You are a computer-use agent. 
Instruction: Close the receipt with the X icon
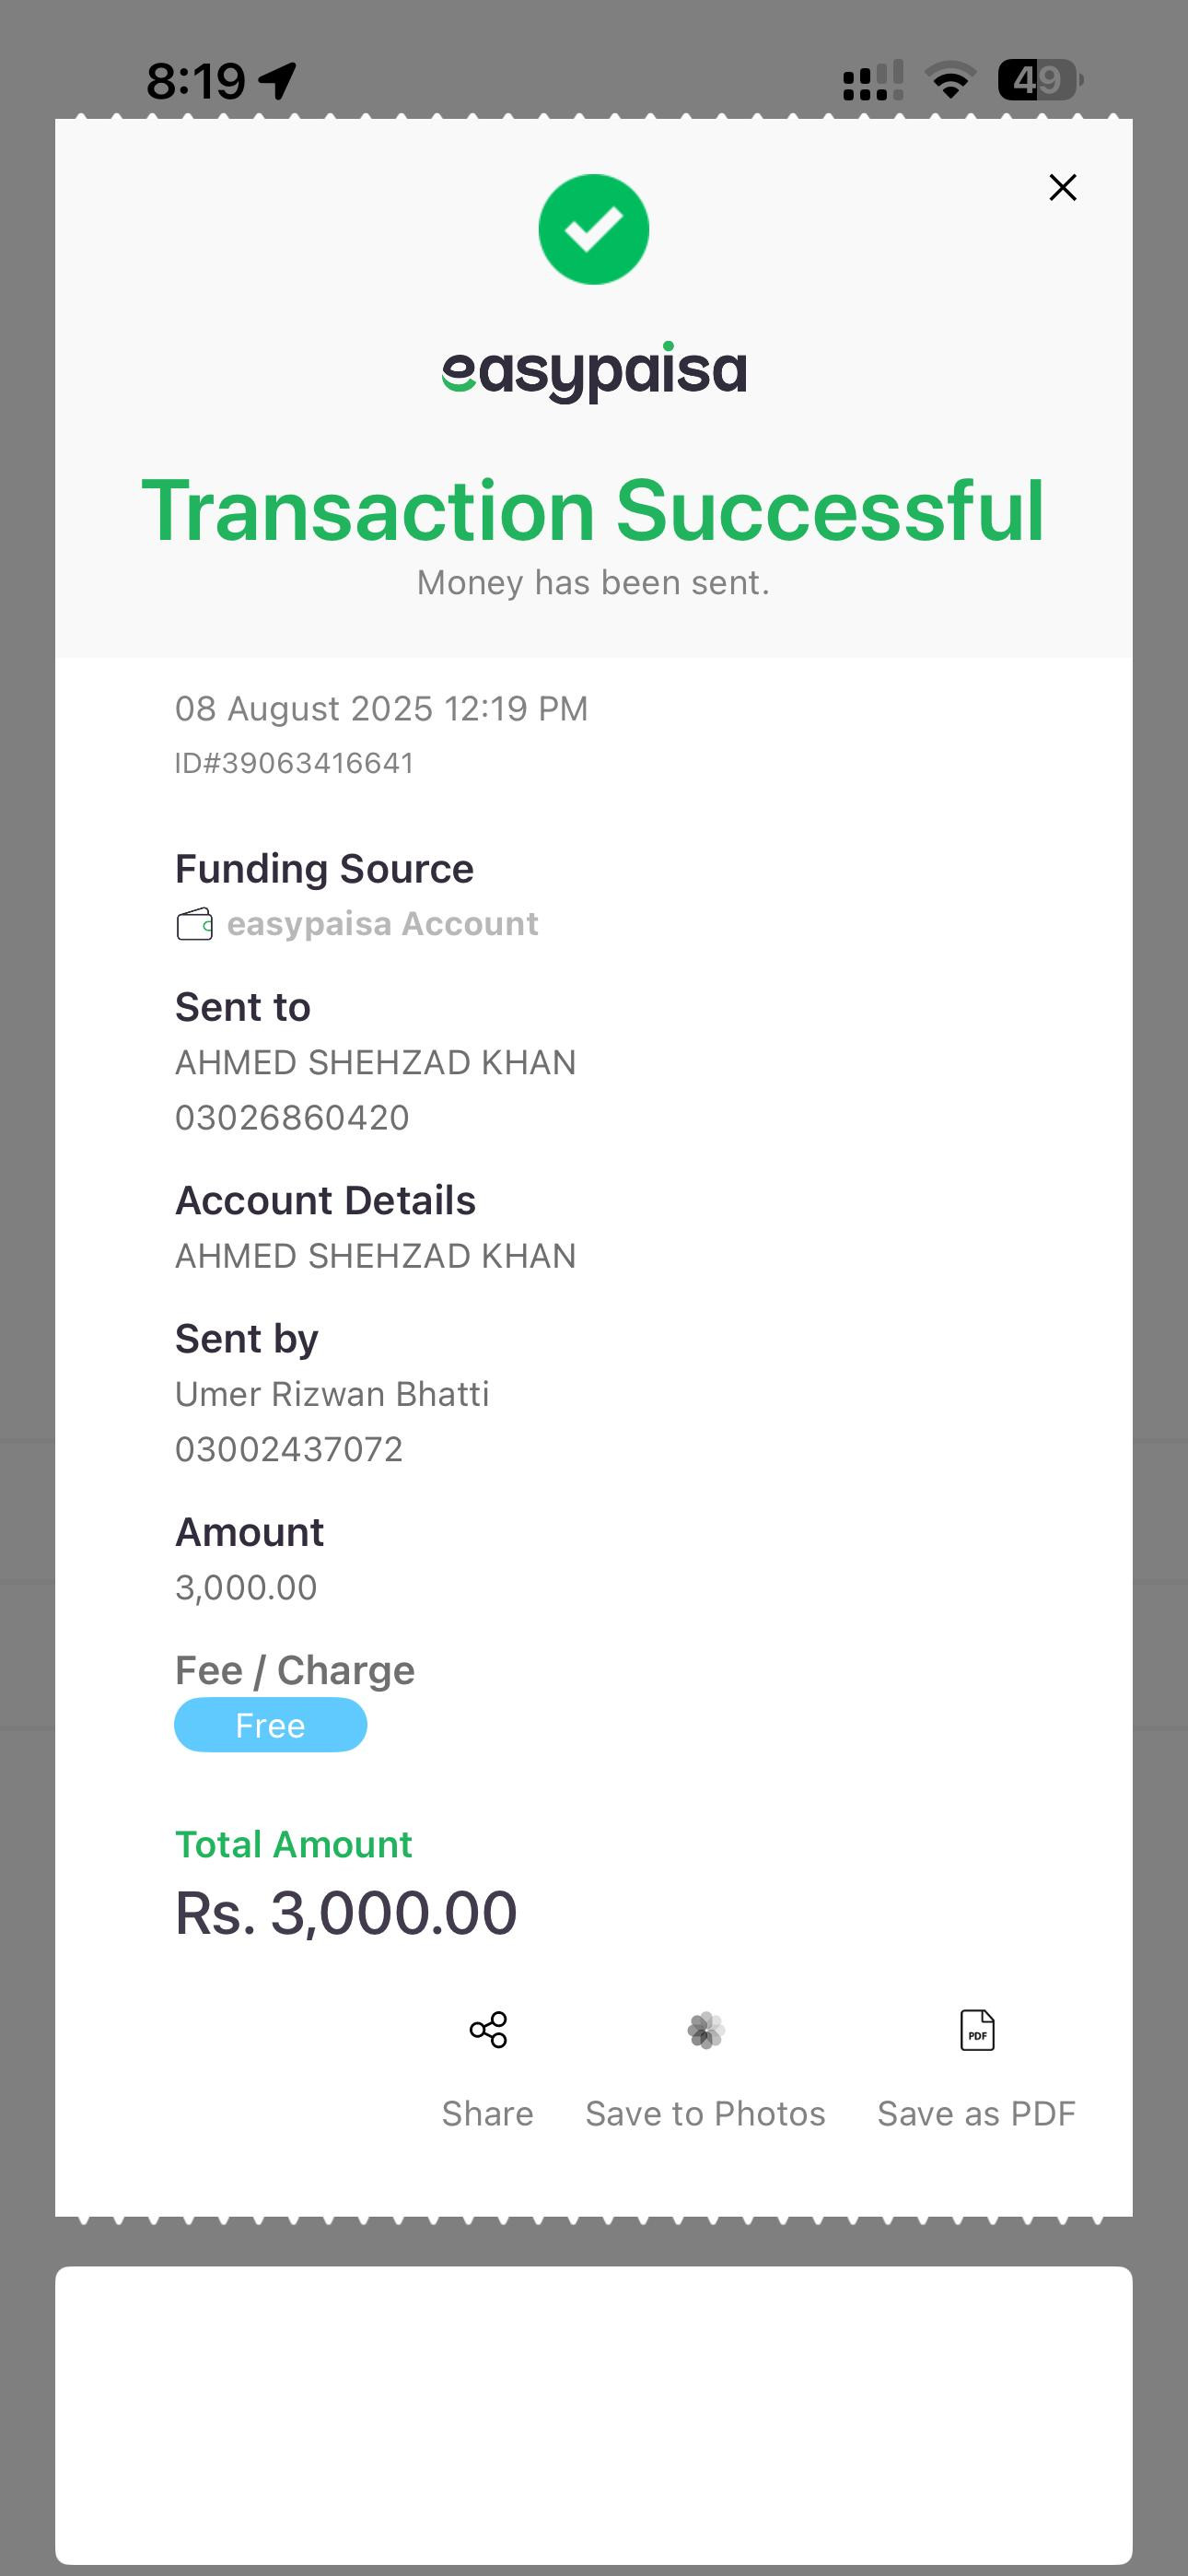tap(1062, 187)
